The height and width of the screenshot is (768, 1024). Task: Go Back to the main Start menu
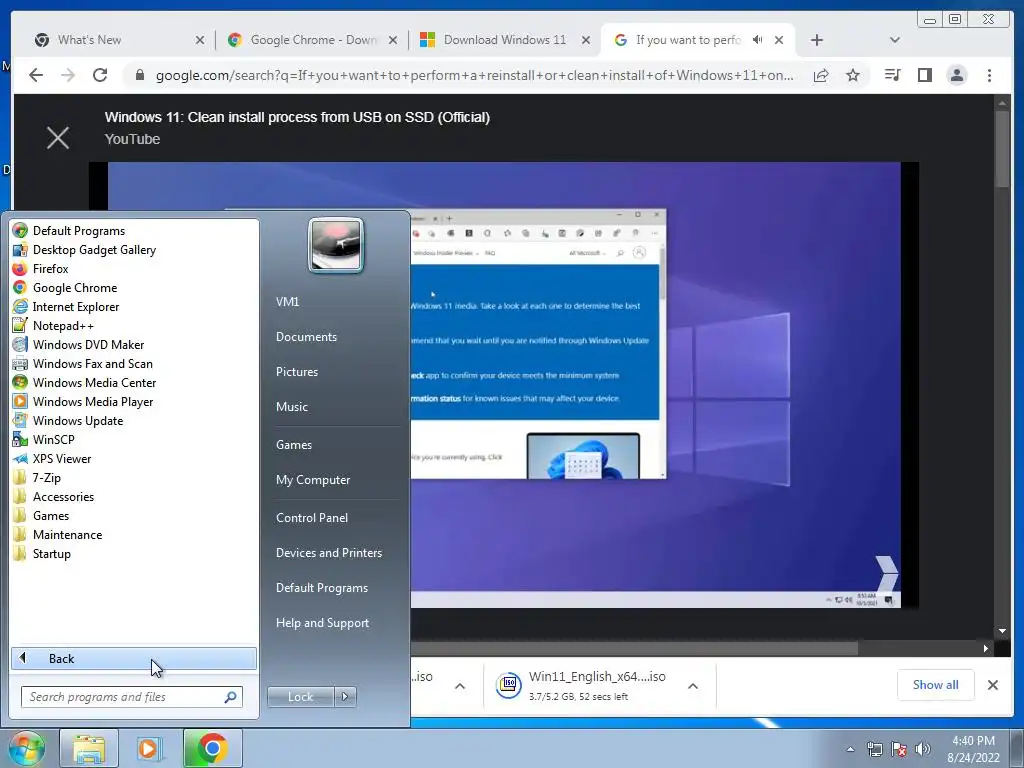134,658
